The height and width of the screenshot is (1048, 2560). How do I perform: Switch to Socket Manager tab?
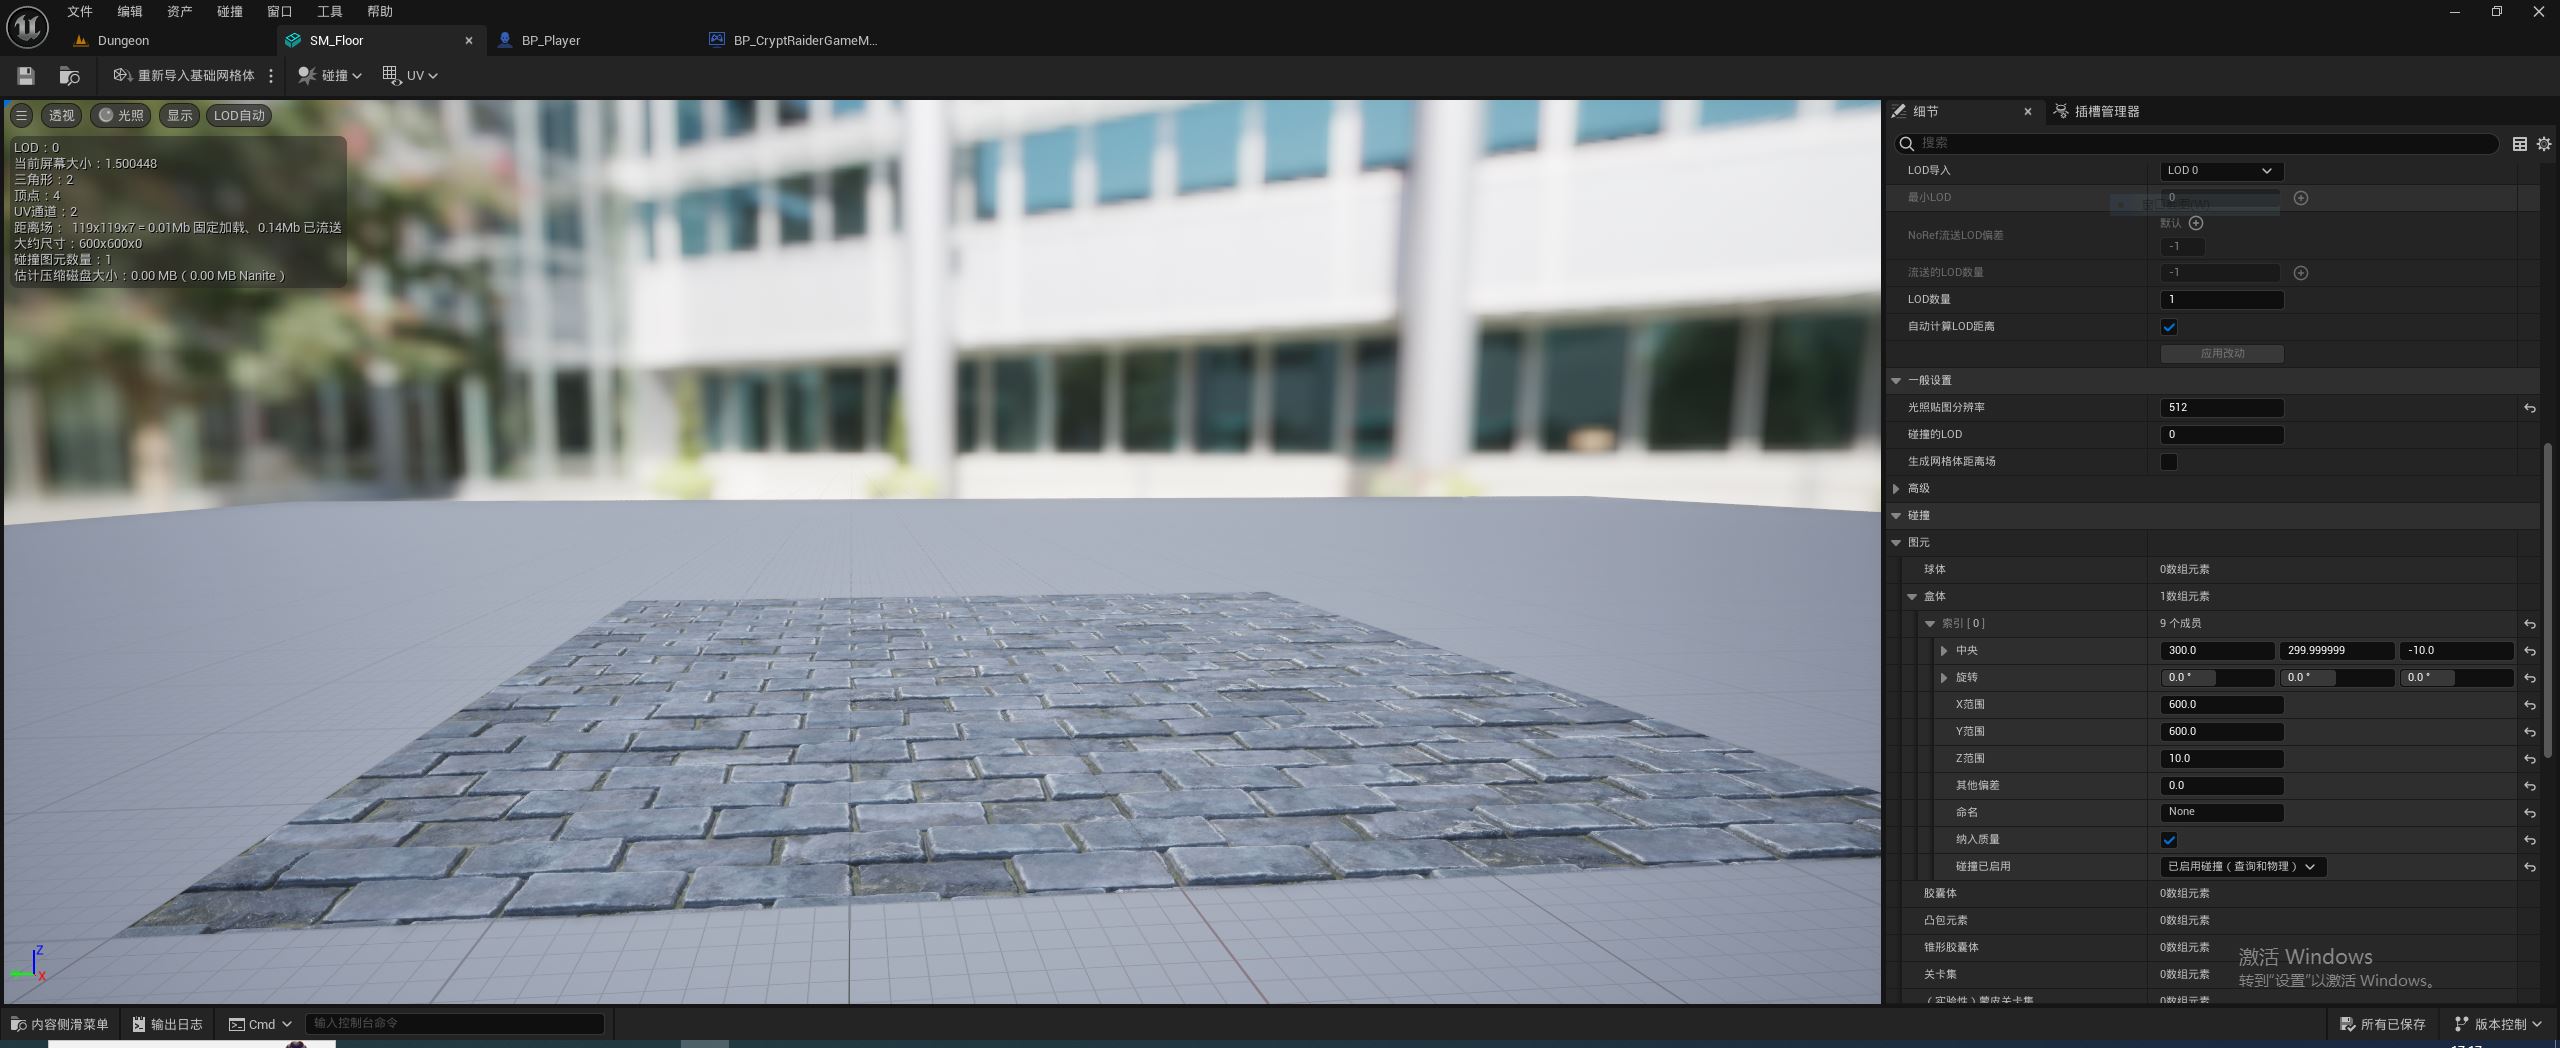[2097, 111]
